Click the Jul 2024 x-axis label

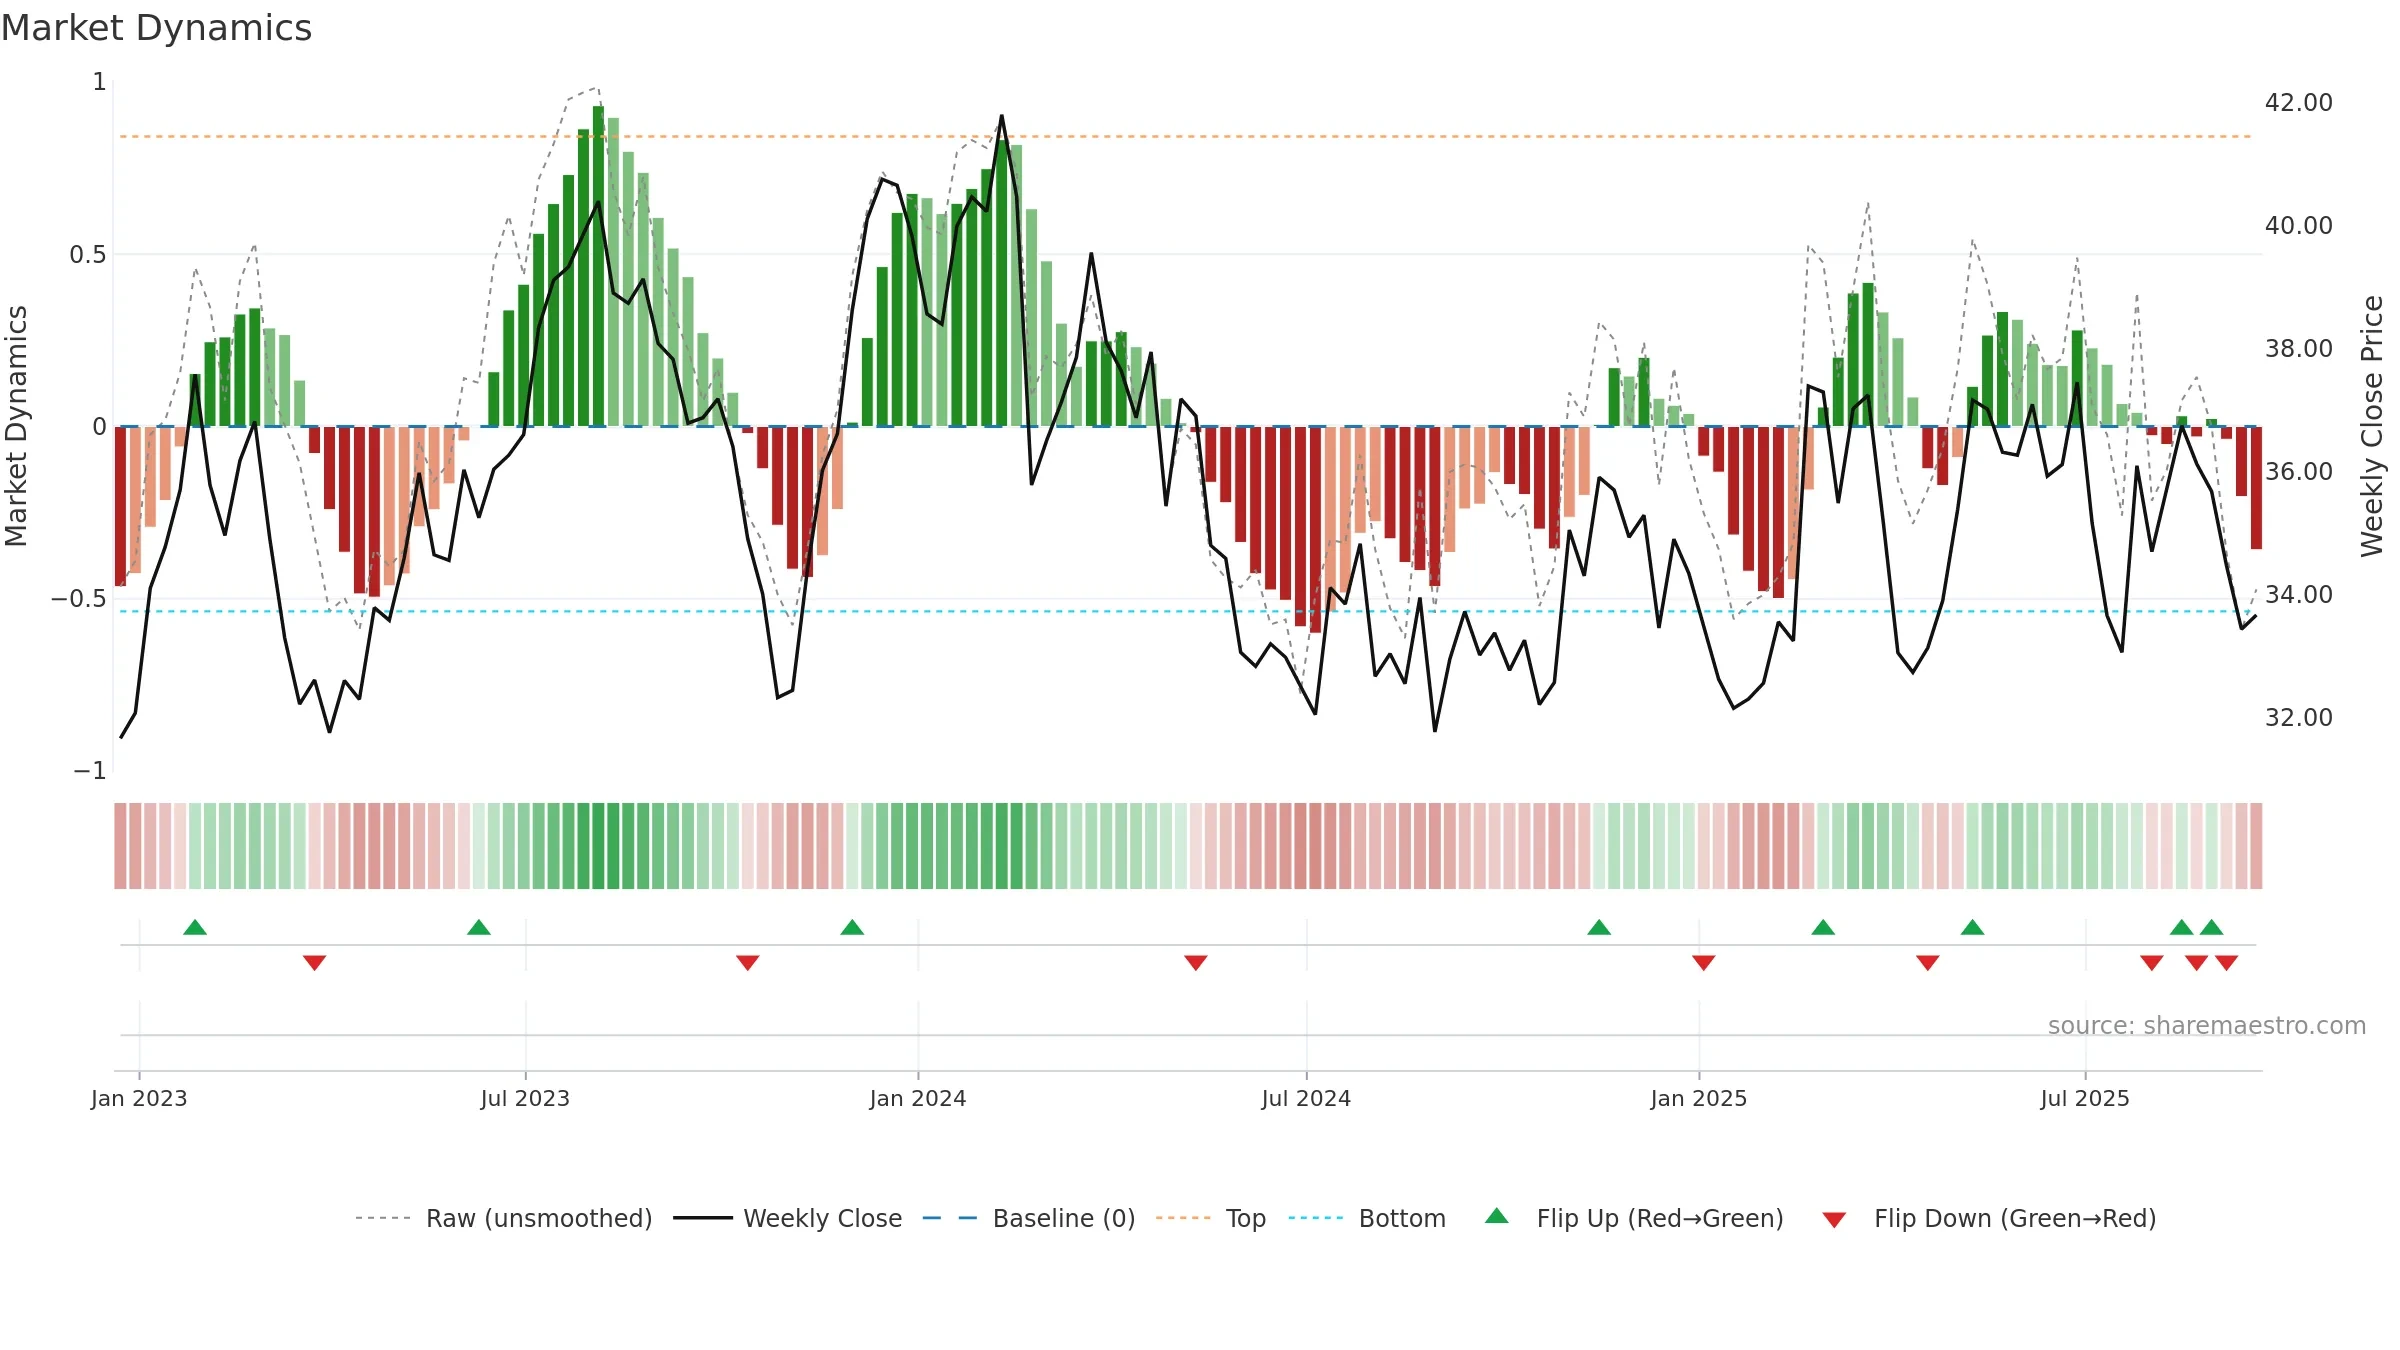pos(1306,1098)
